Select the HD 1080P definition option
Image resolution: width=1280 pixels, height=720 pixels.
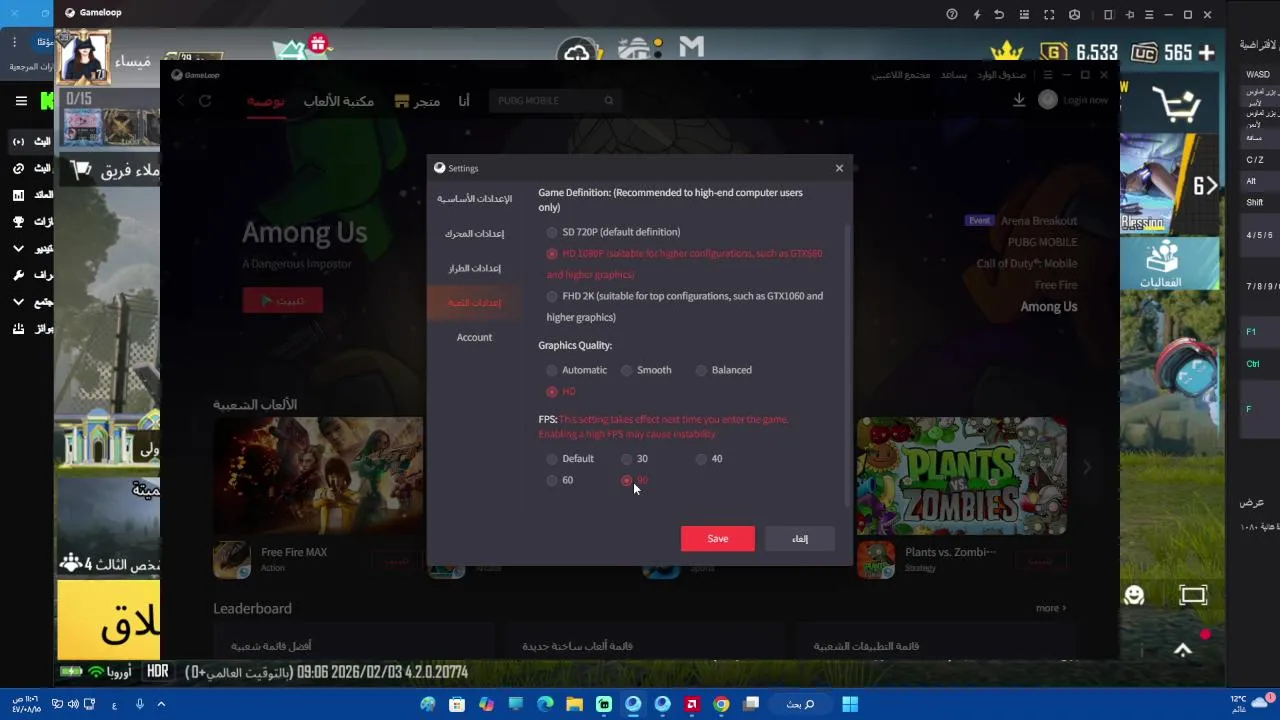552,254
